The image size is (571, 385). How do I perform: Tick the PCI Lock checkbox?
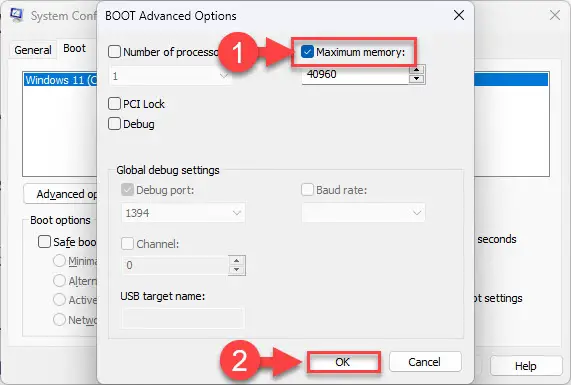tap(114, 104)
